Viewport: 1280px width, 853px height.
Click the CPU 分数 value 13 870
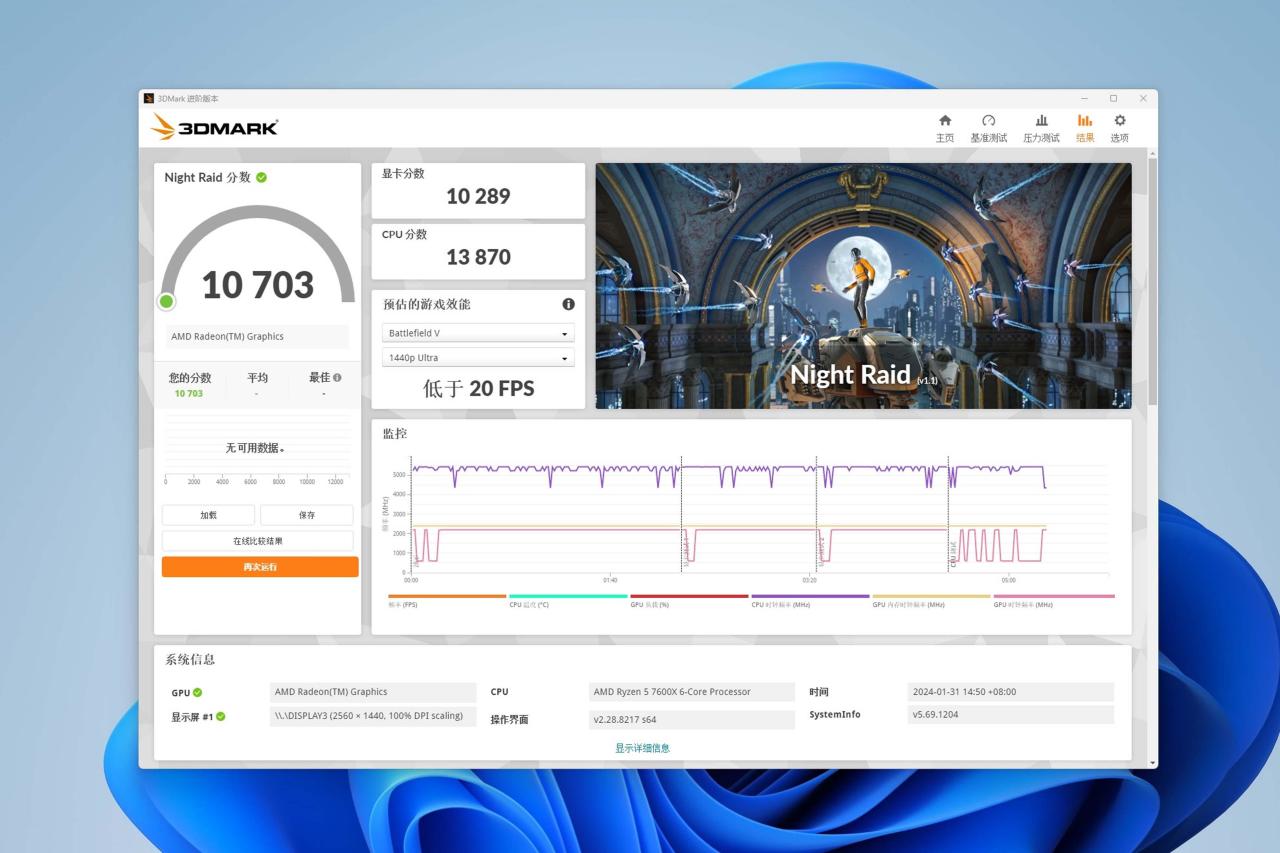[478, 257]
